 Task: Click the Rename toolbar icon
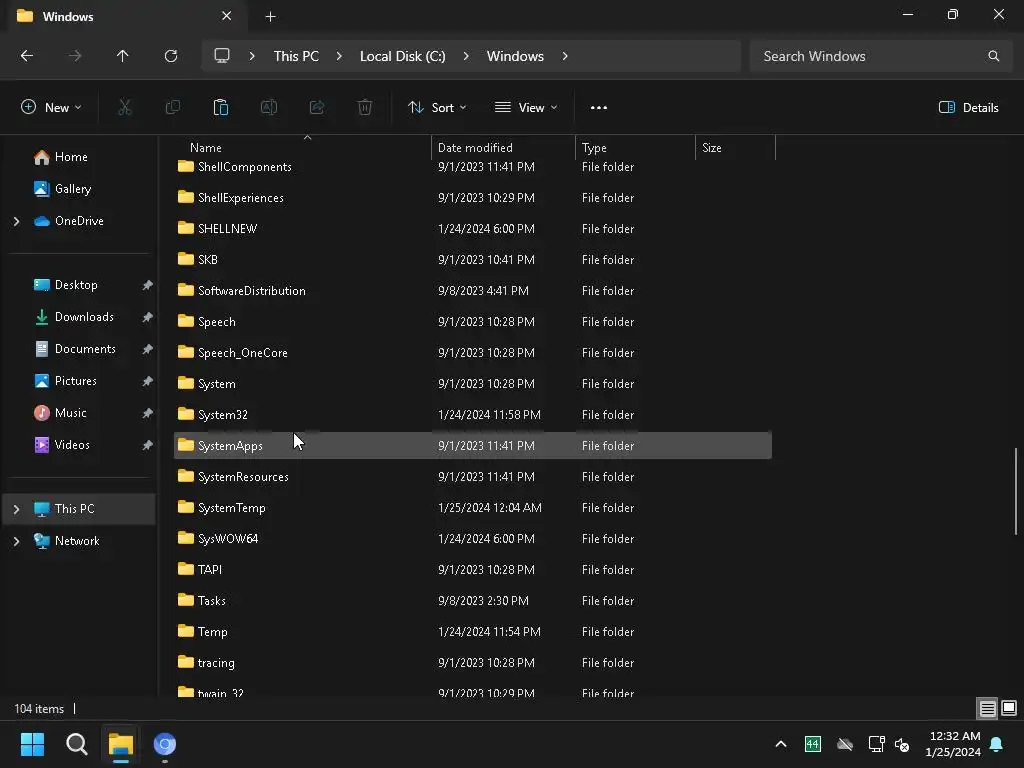[269, 108]
